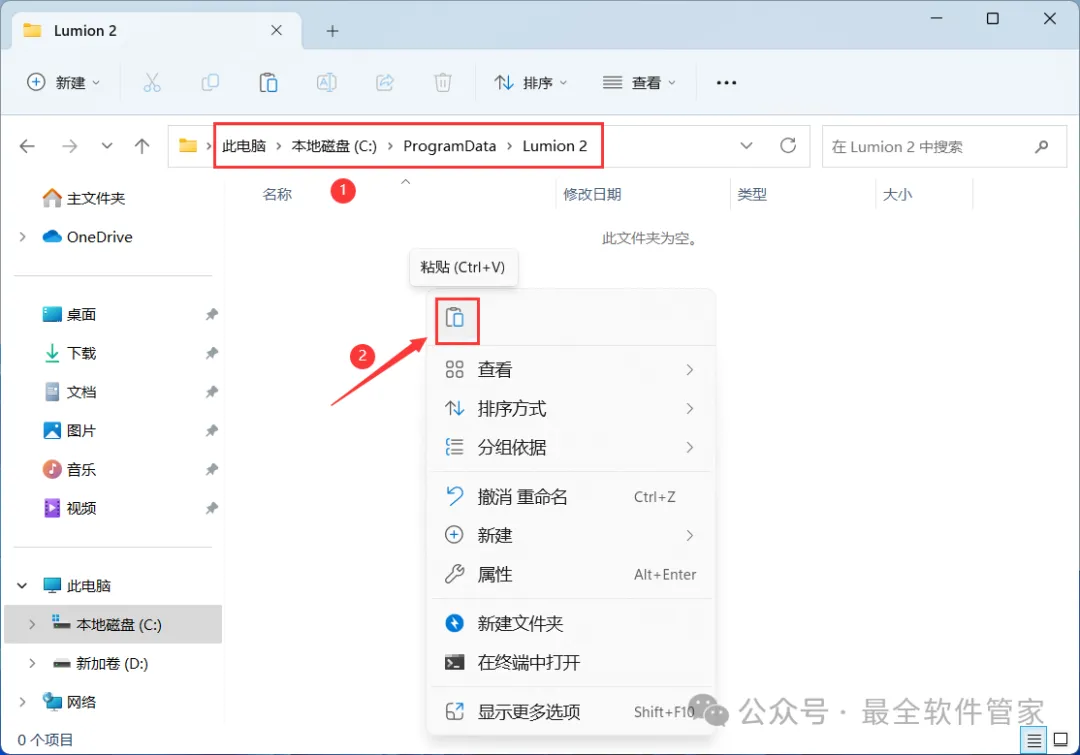Select Home (主文件夹) in sidebar
Screen dimensions: 1080x755
pos(83,198)
